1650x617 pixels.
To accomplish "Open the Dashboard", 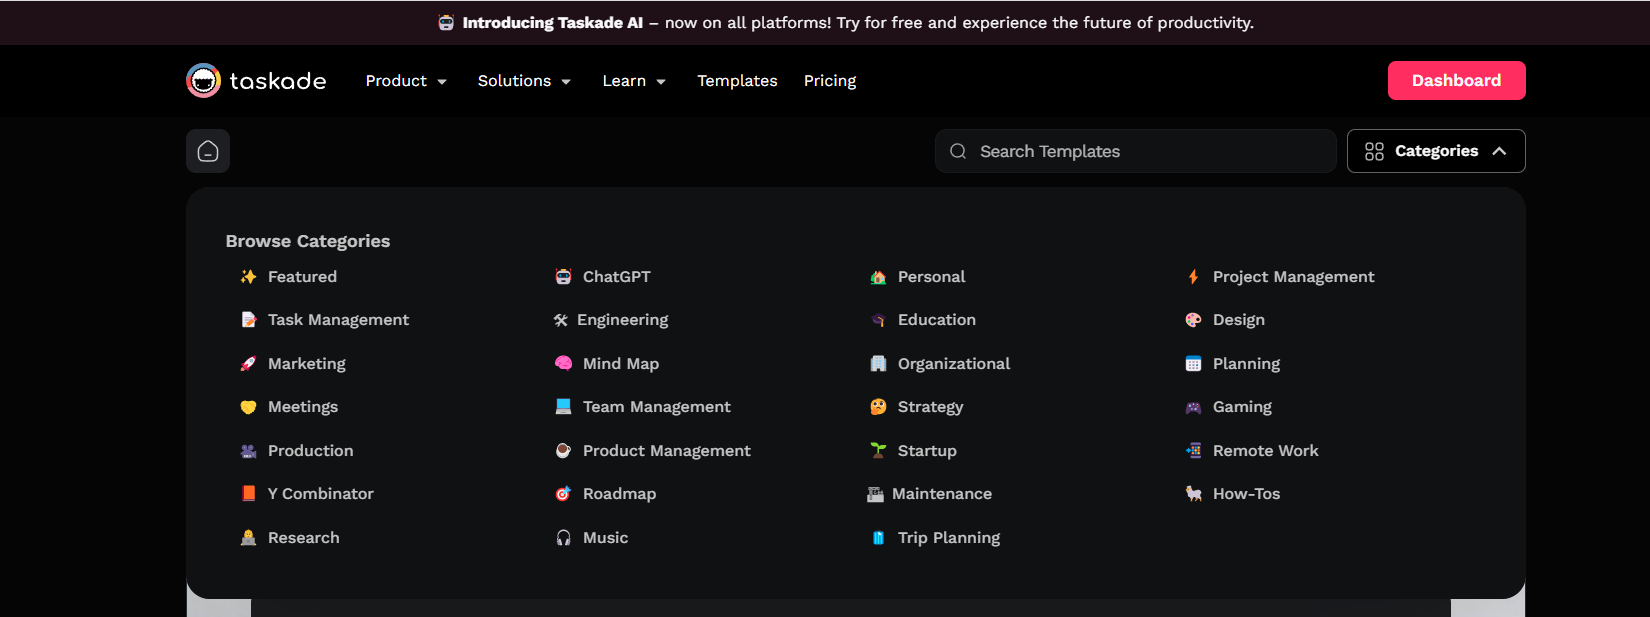I will pos(1456,81).
